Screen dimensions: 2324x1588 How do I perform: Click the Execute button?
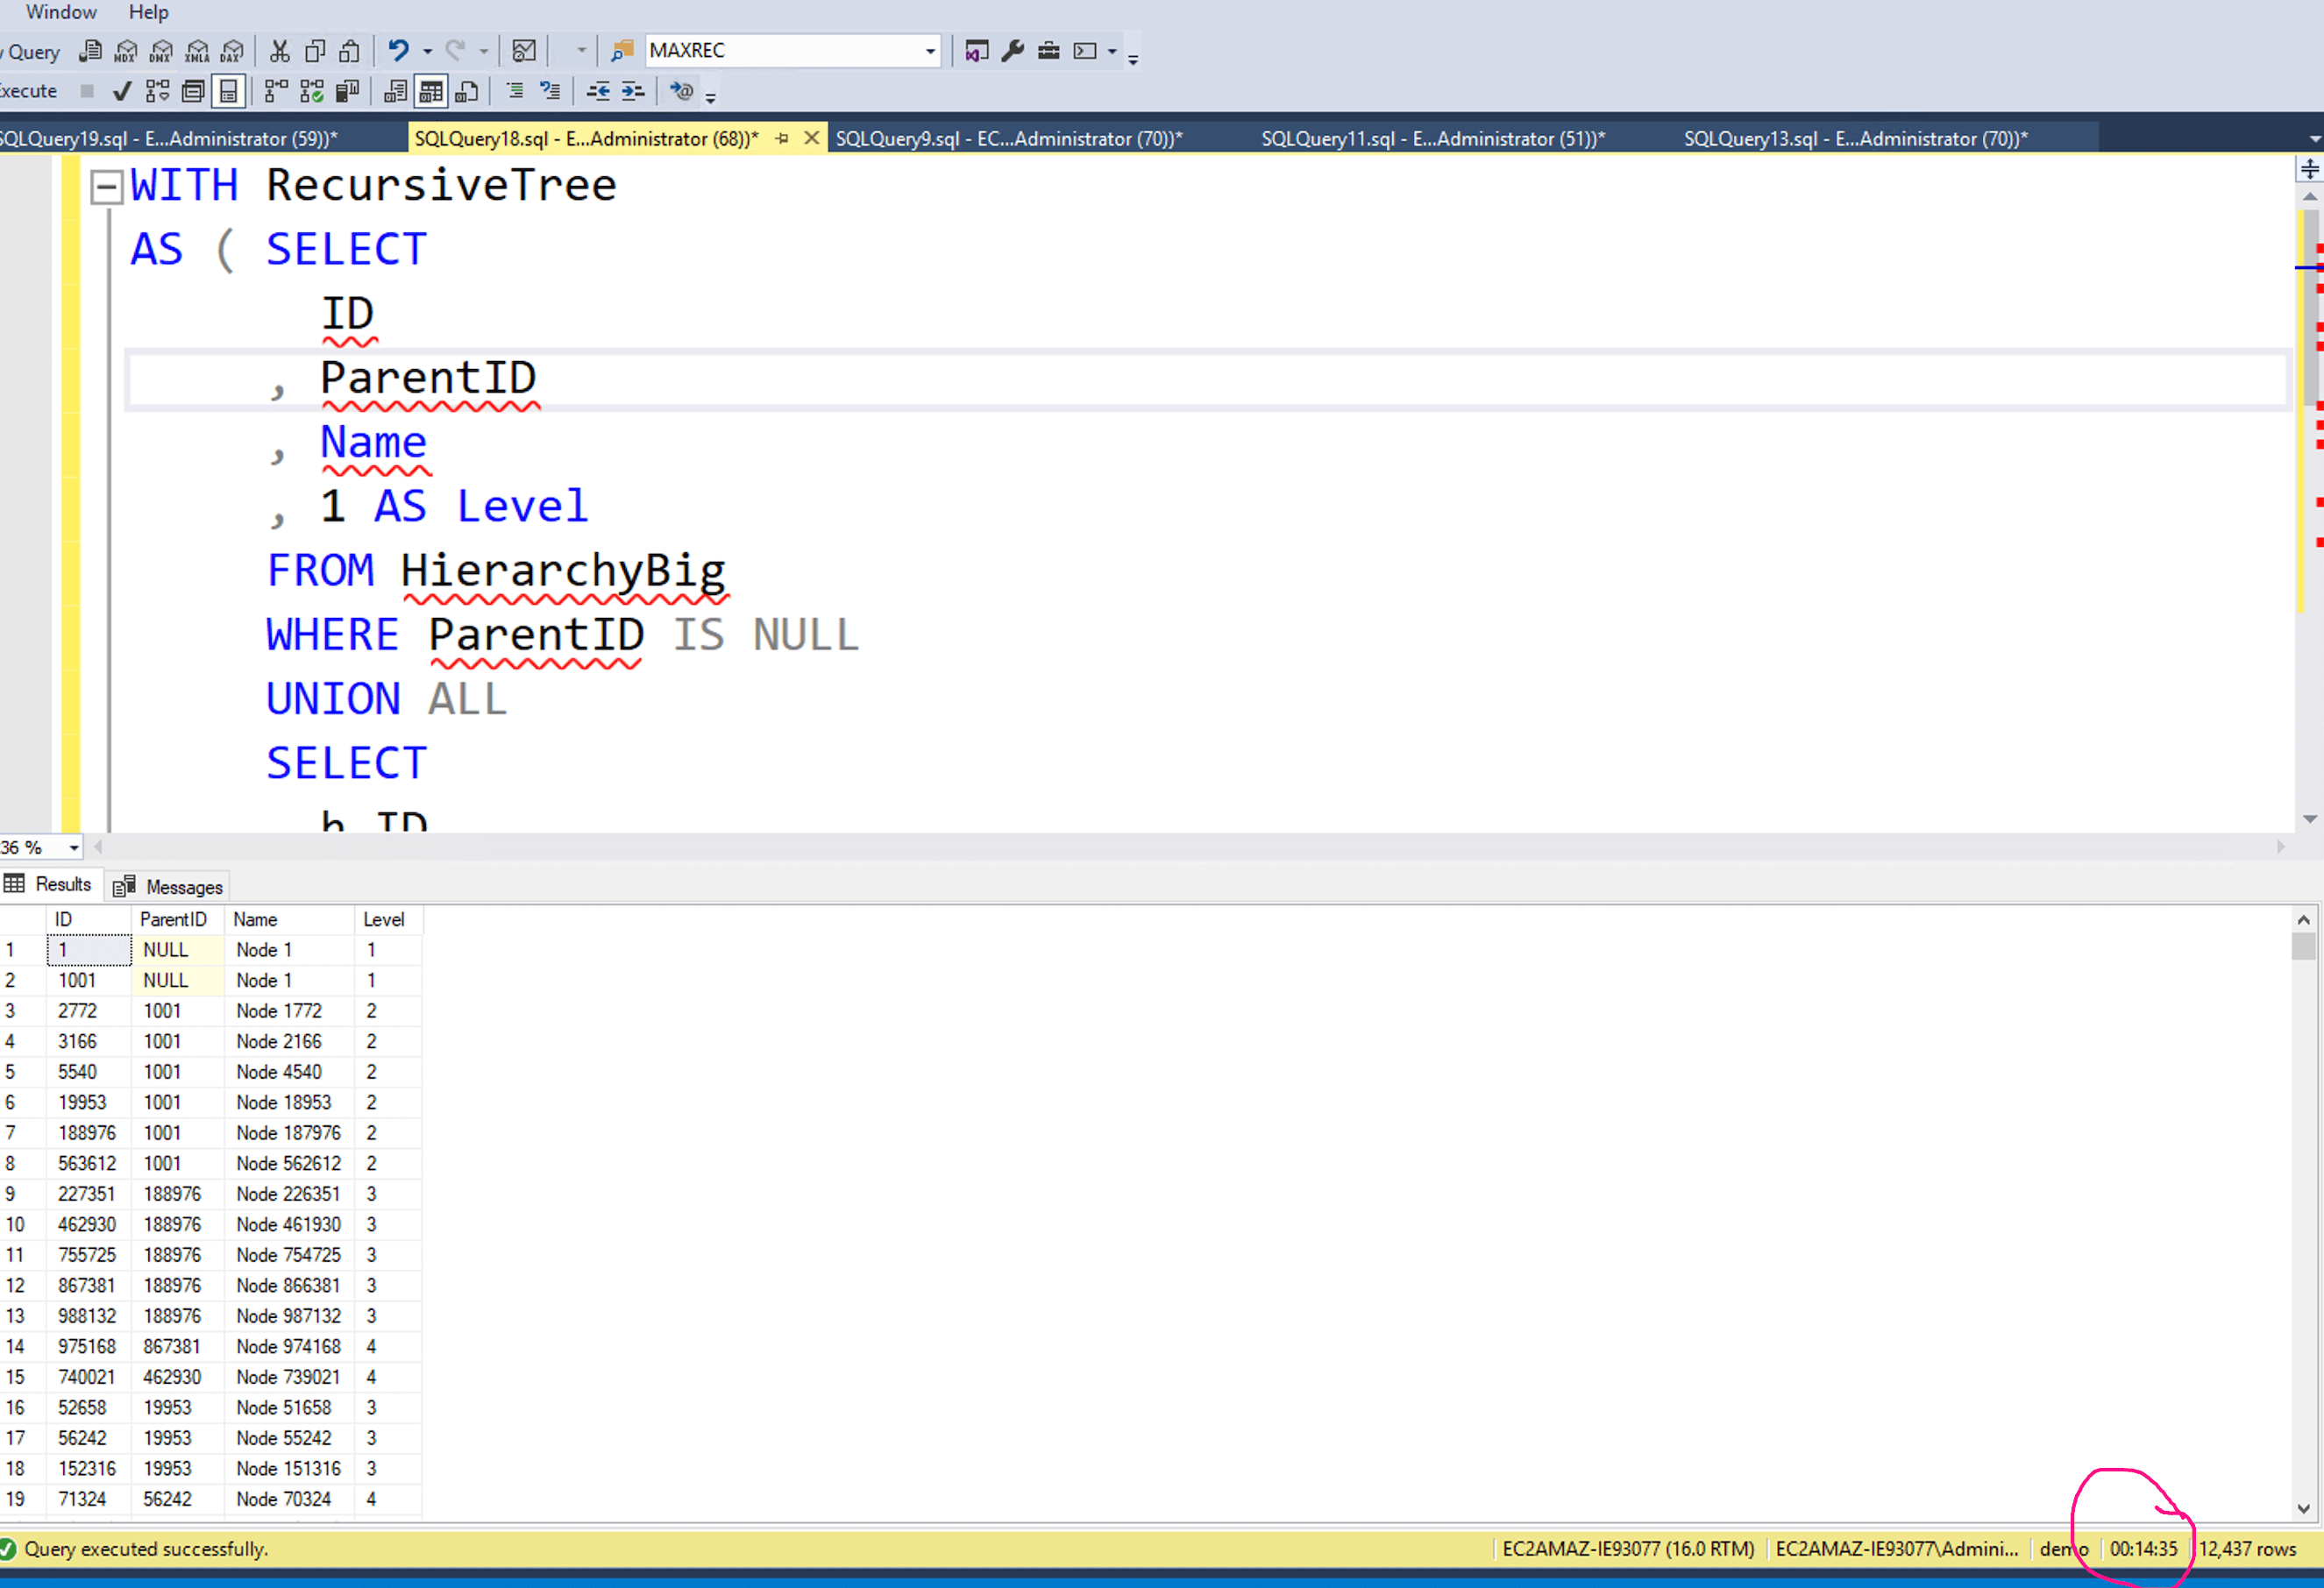point(28,91)
